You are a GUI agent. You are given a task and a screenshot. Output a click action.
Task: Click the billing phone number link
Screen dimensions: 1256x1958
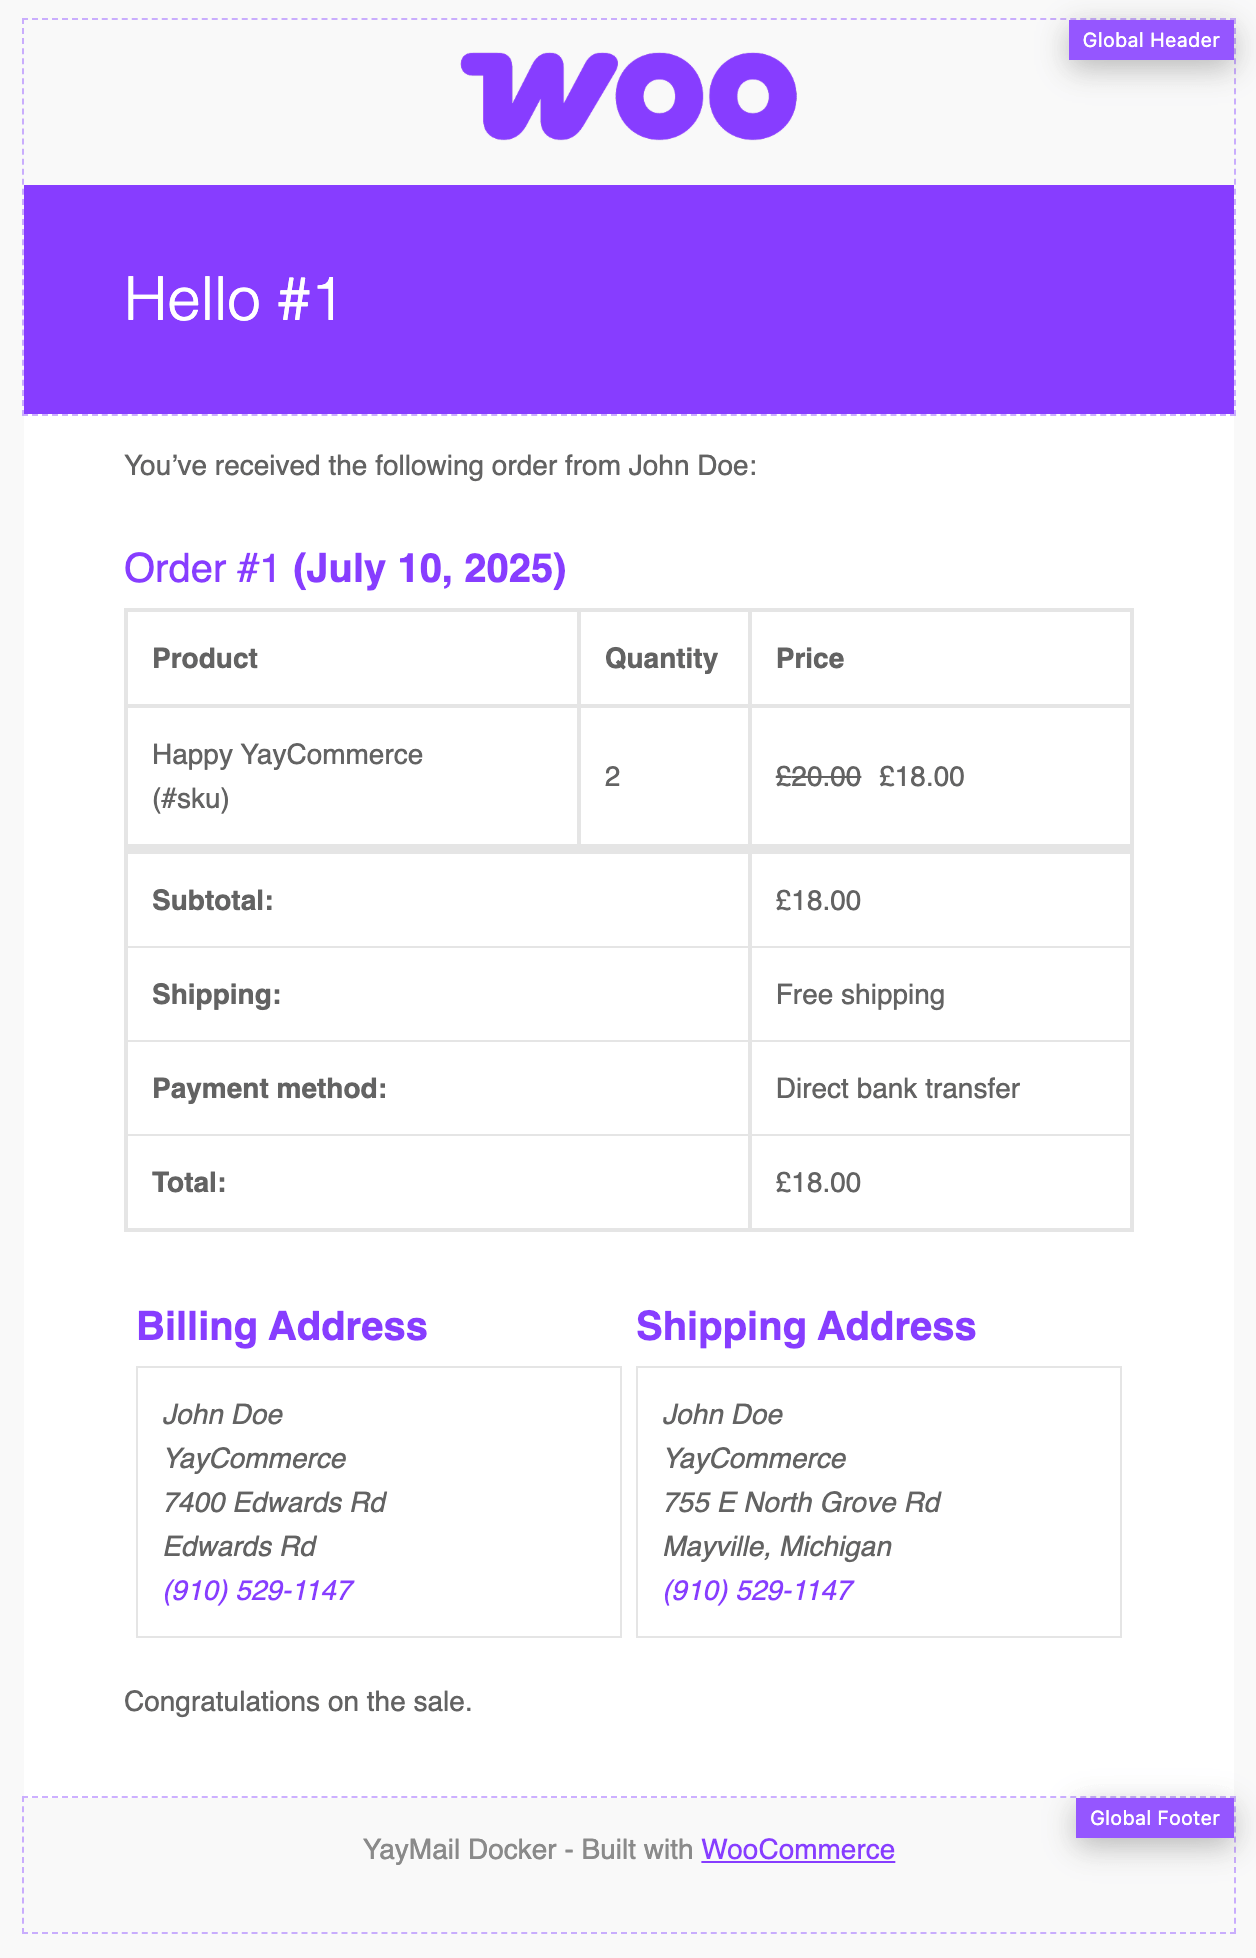[x=258, y=1590]
